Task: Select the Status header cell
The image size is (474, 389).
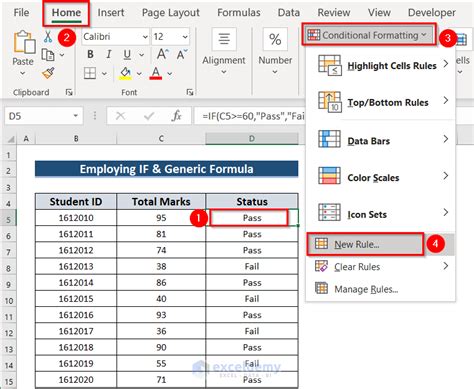Action: pyautogui.click(x=252, y=201)
